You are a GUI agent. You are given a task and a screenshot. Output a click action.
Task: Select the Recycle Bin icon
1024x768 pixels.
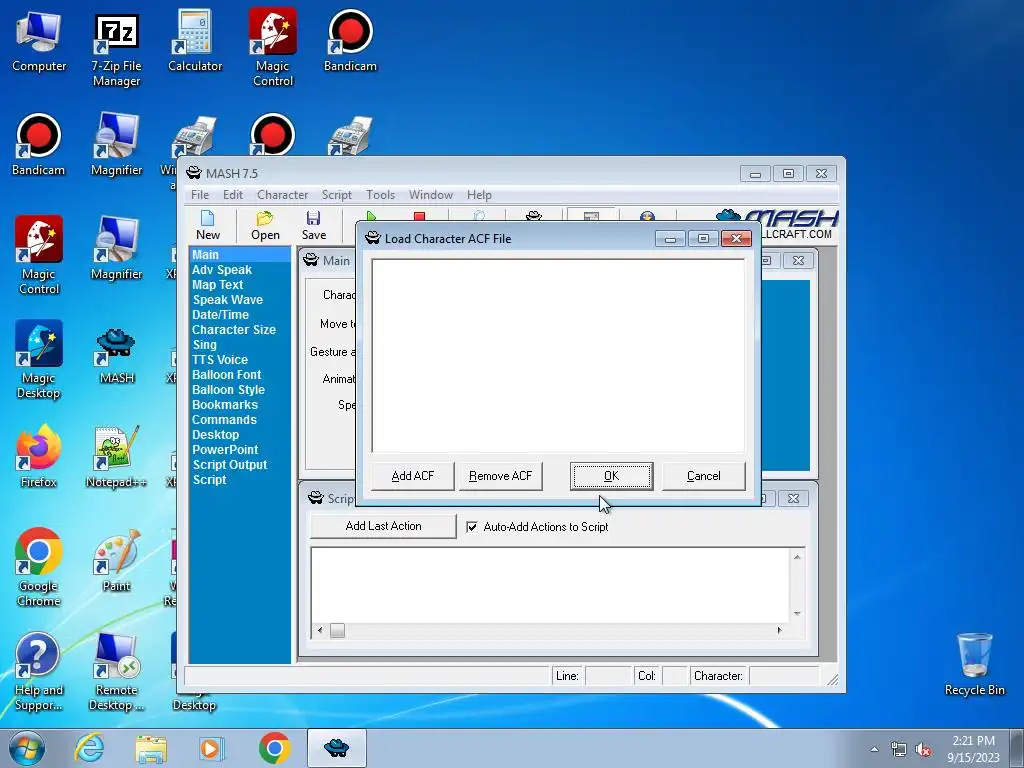click(974, 664)
